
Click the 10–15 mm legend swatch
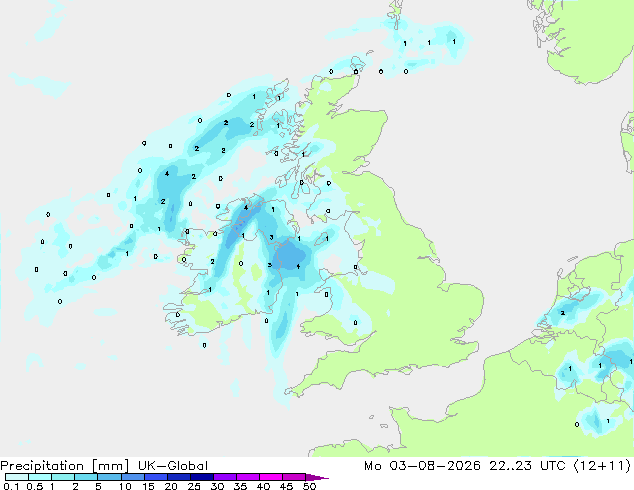[133, 477]
